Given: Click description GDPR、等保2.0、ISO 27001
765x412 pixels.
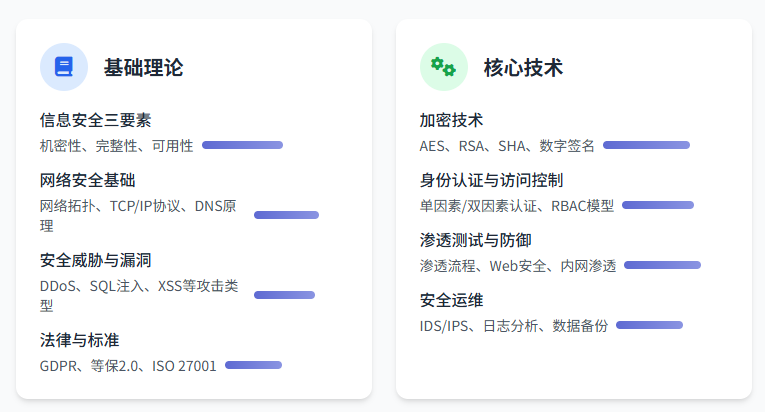Looking at the screenshot, I should click(128, 366).
